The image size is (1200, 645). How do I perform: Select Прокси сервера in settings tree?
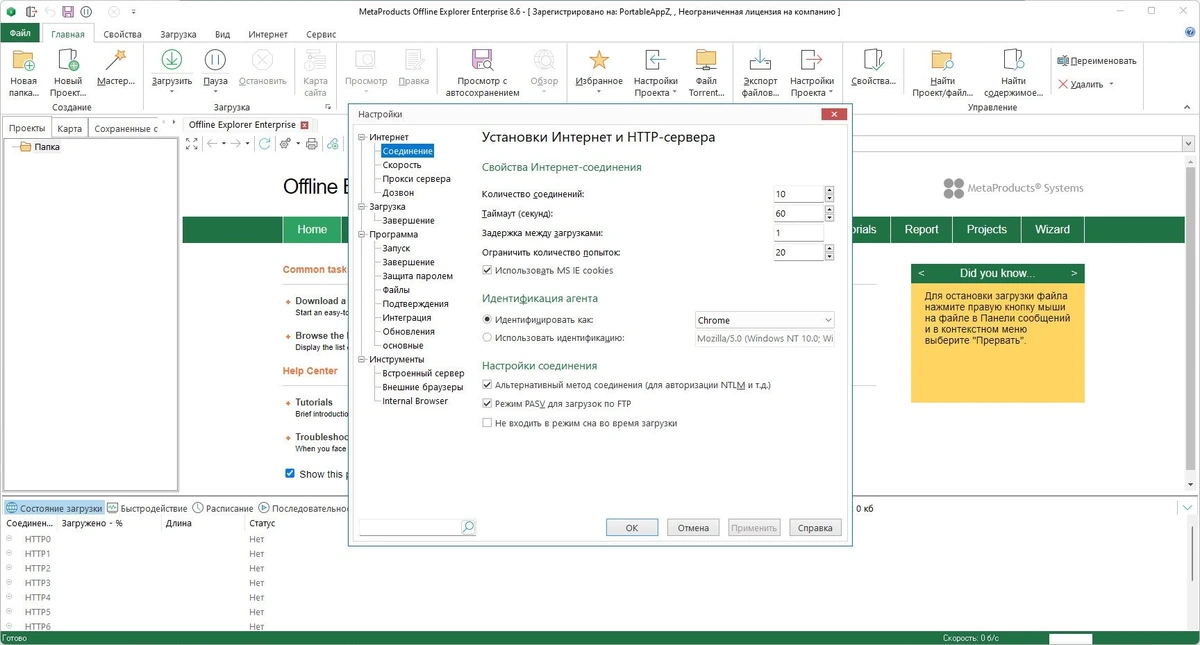coord(416,179)
